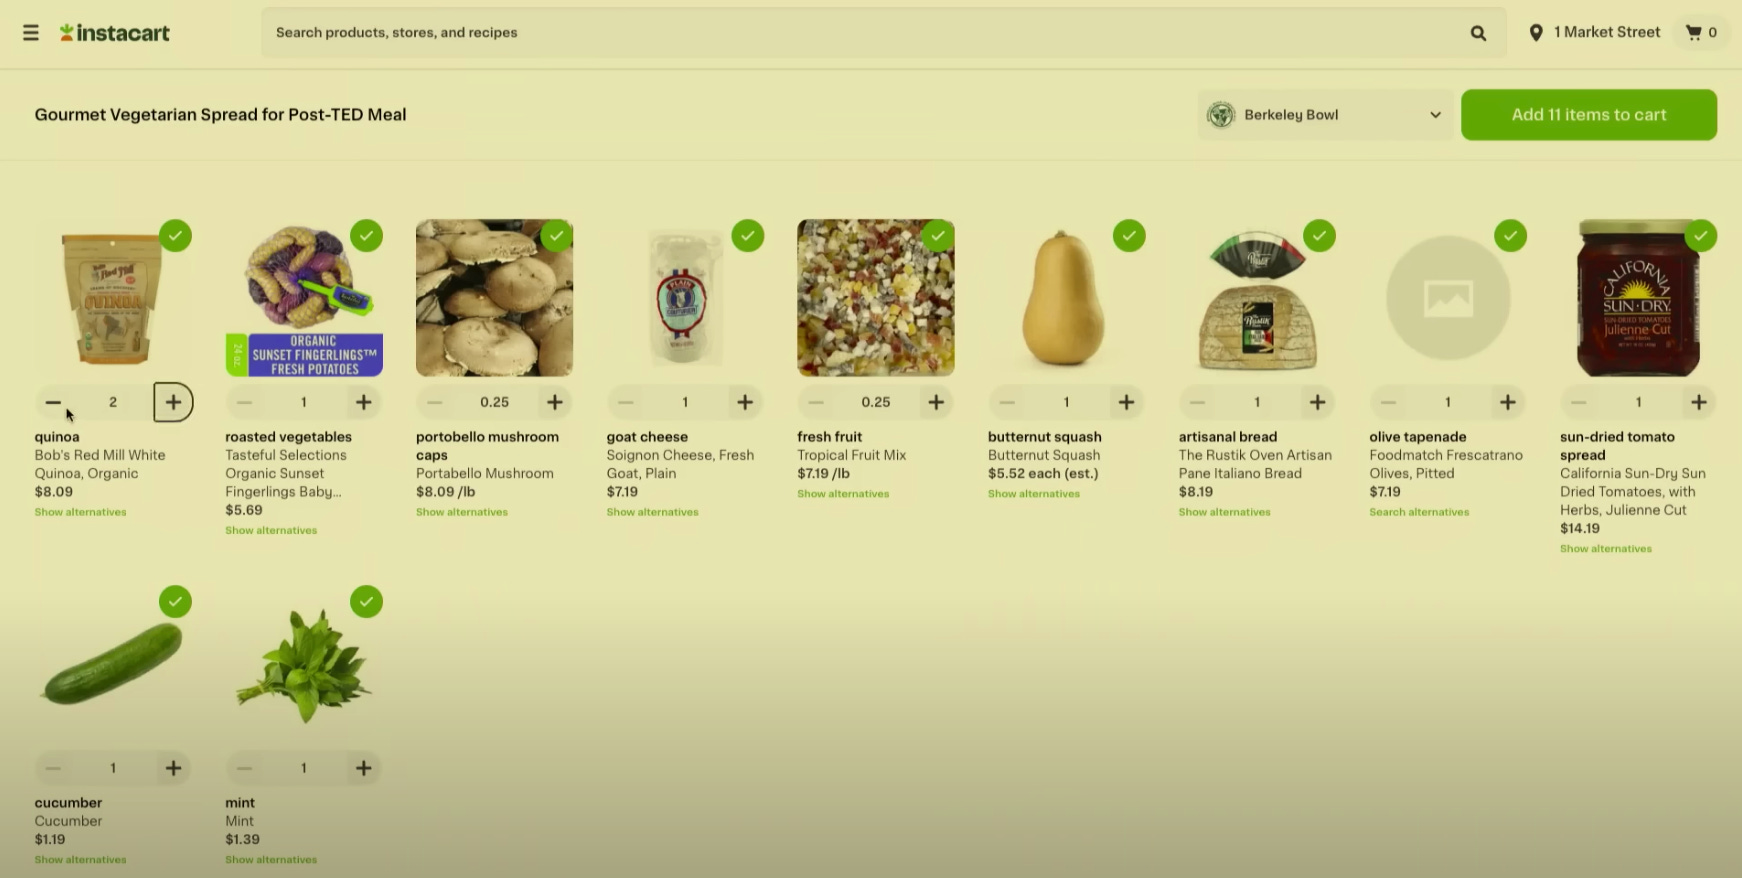1742x878 pixels.
Task: Toggle the cucumber selection checkmark
Action: point(175,602)
